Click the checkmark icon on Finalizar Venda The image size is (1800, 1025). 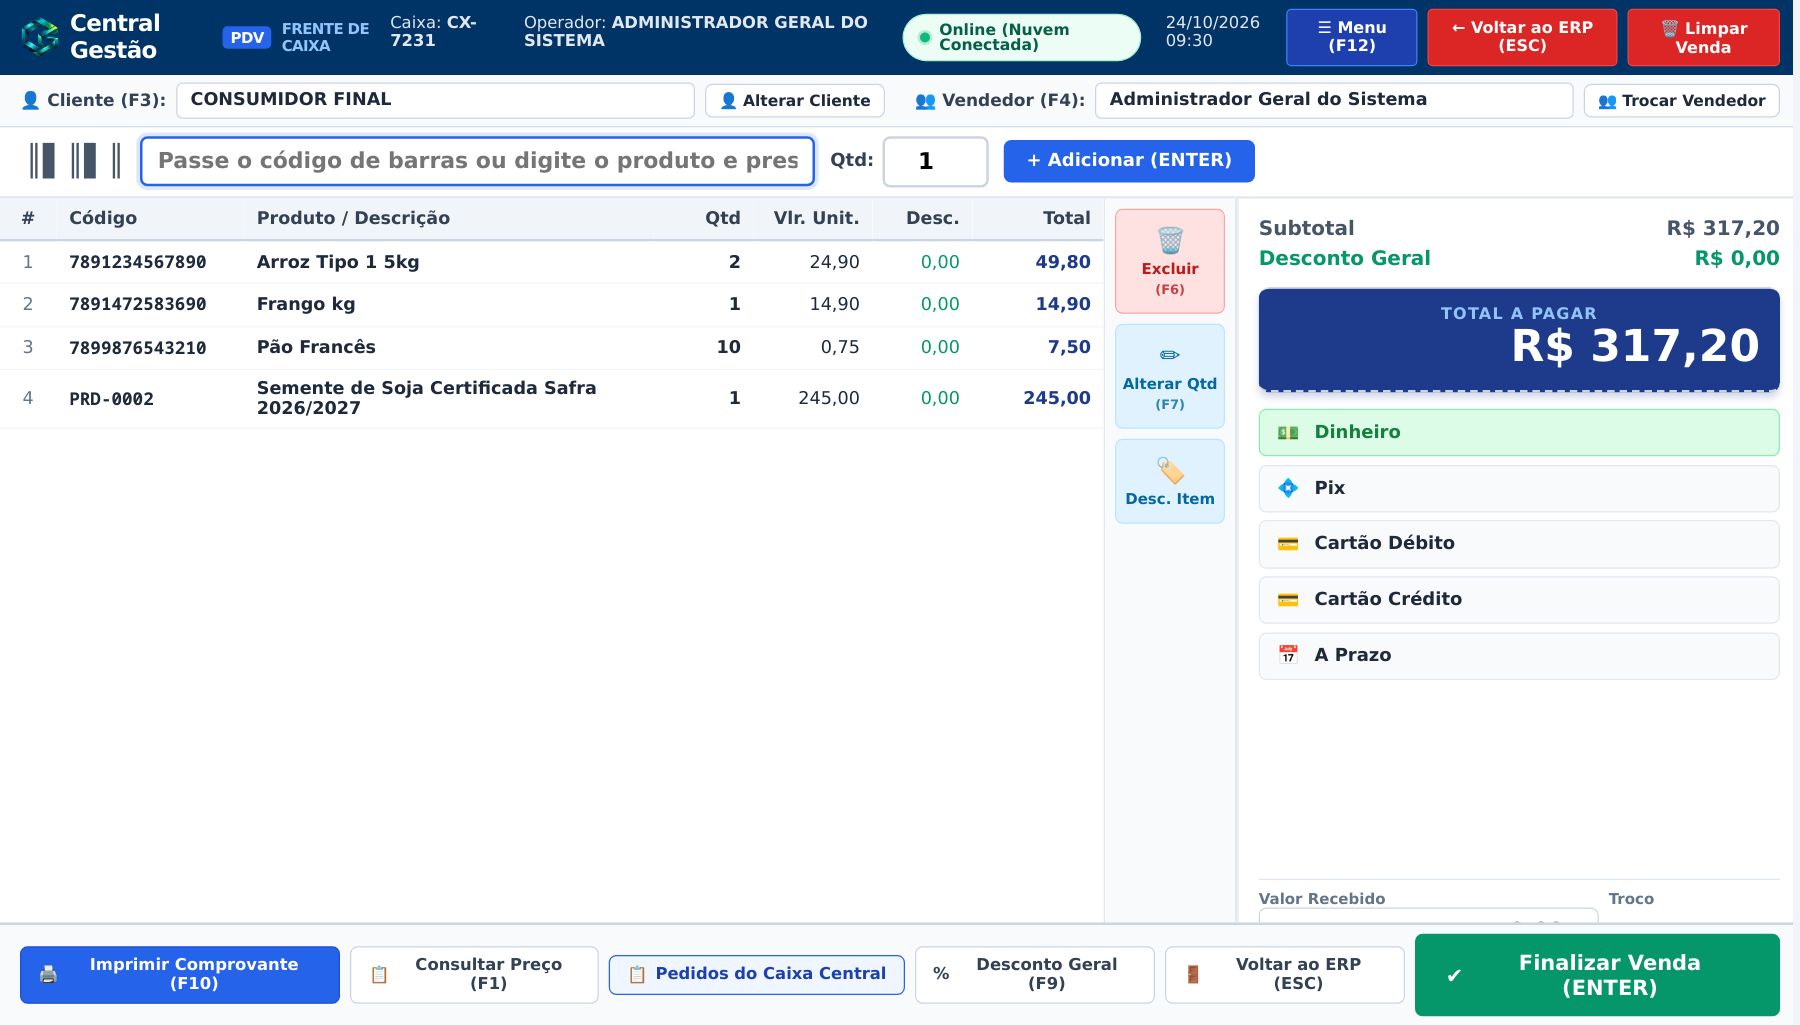tap(1454, 975)
